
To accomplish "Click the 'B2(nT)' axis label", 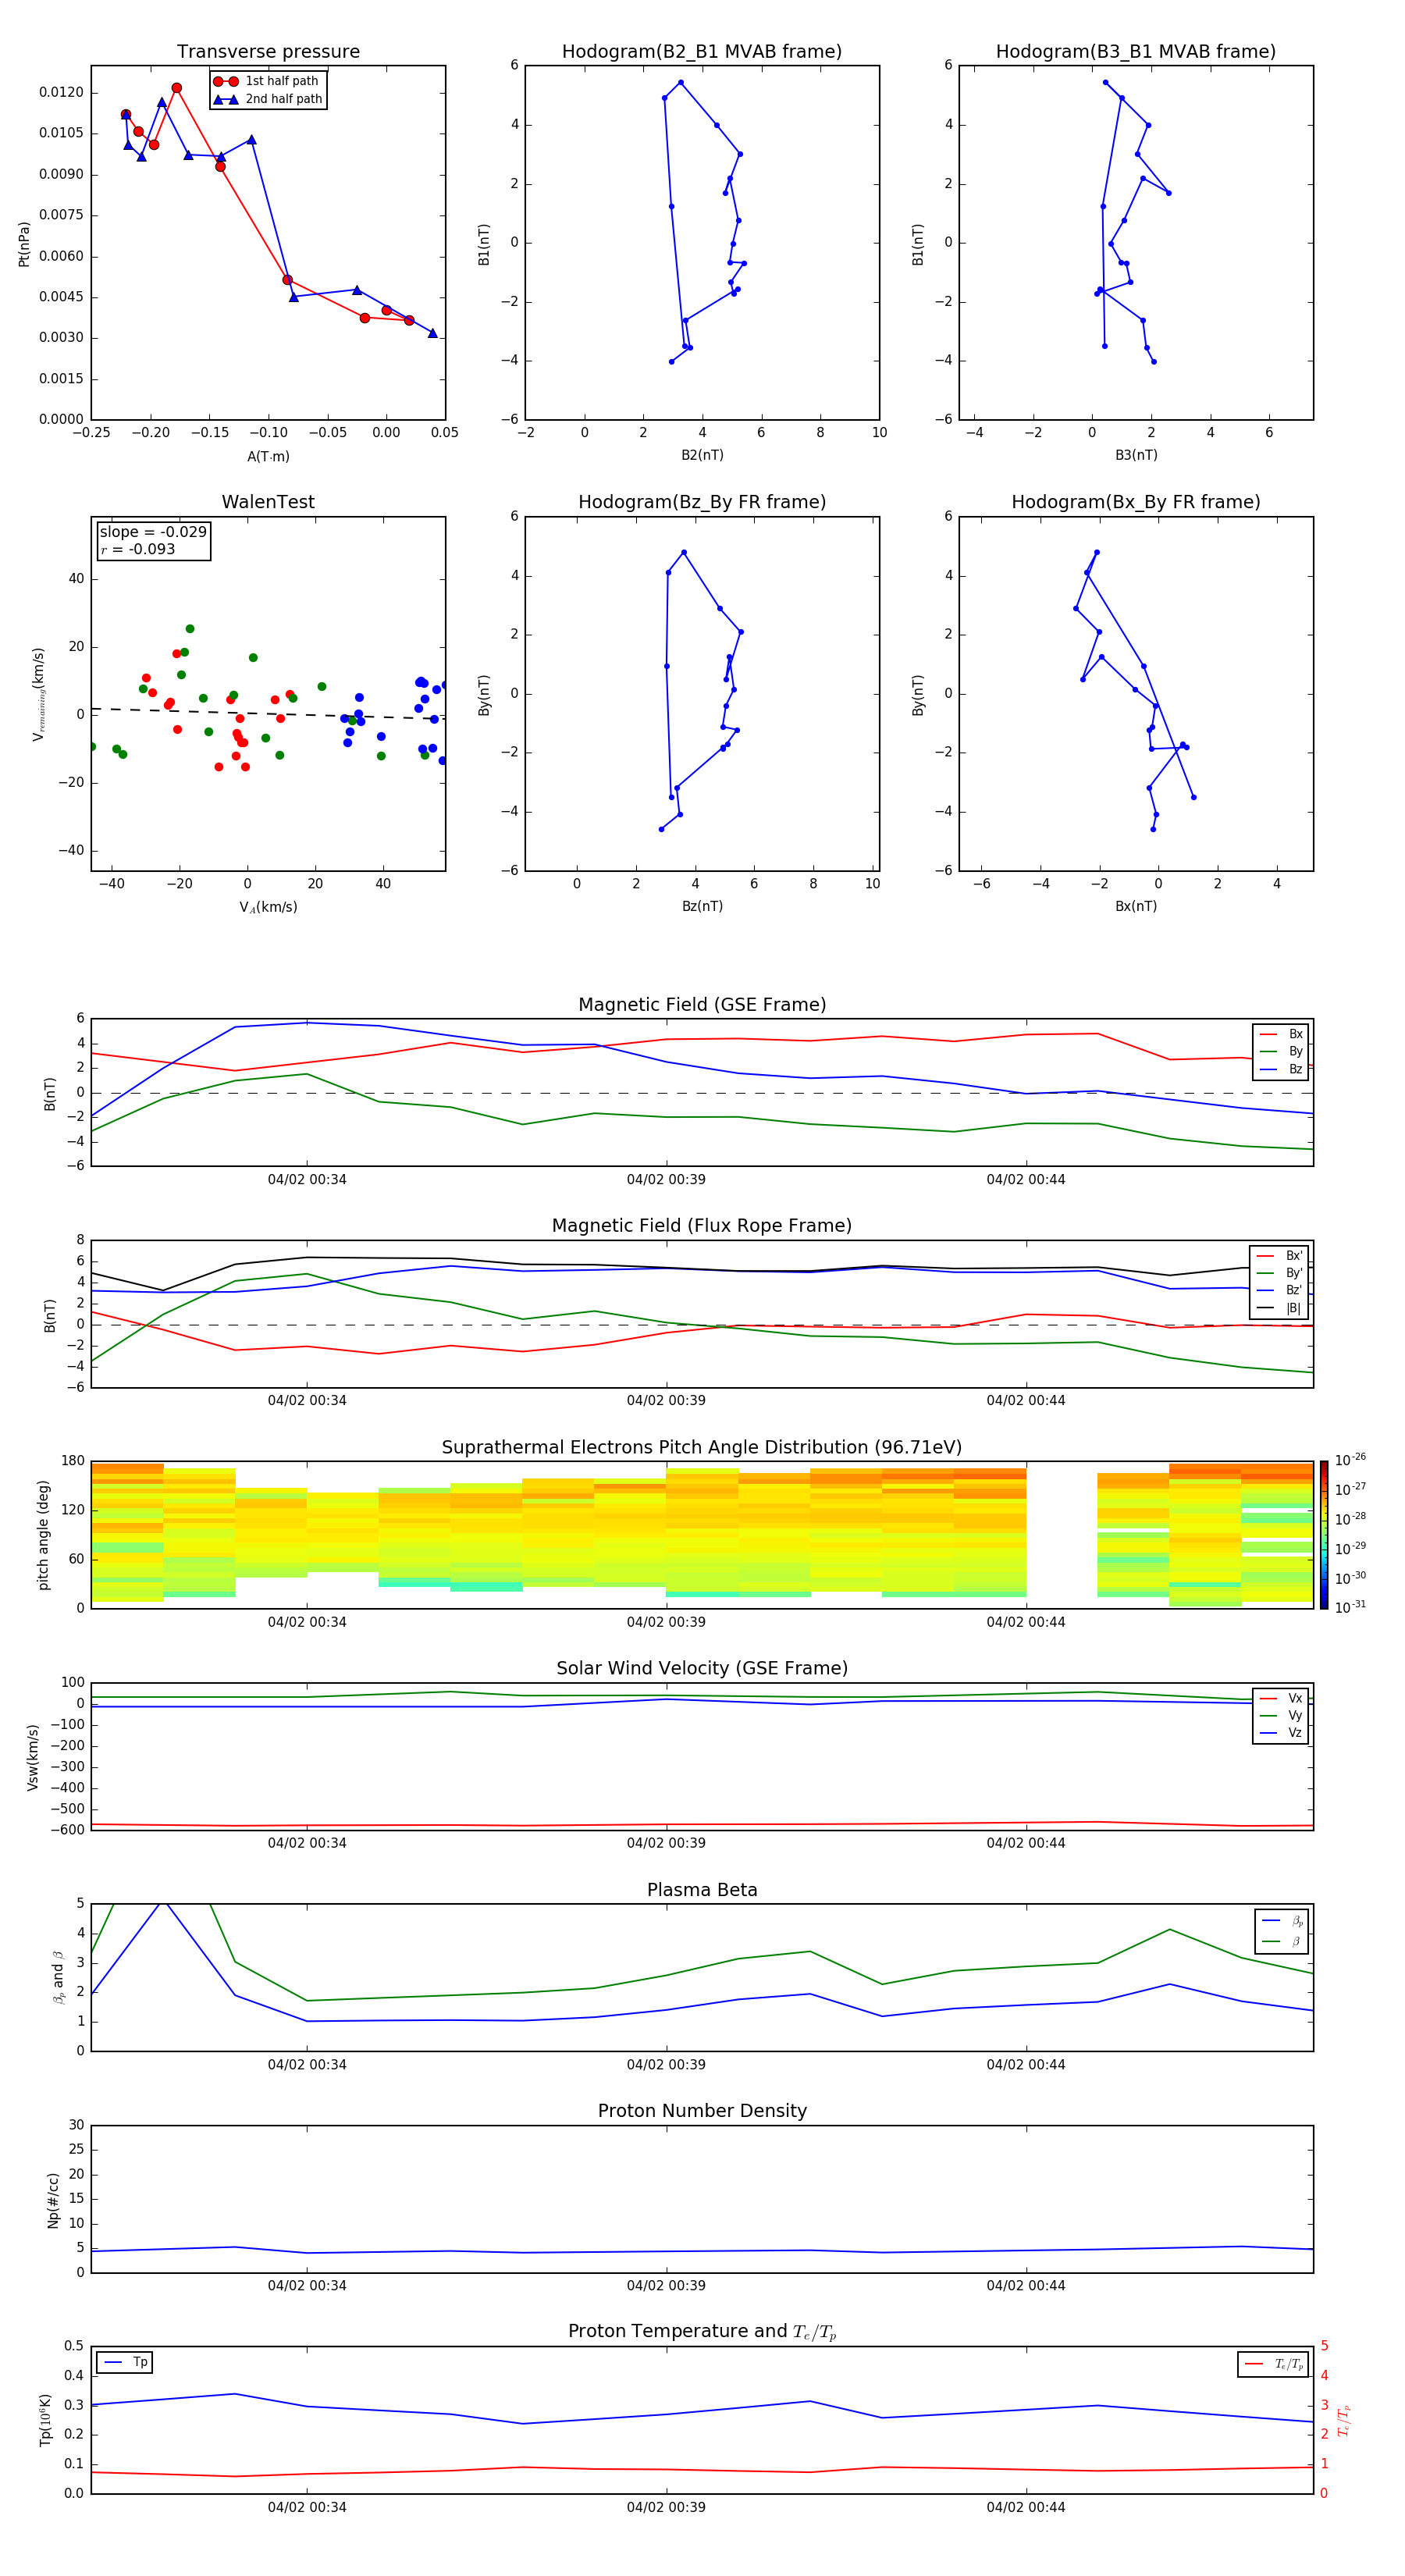I will click(702, 455).
